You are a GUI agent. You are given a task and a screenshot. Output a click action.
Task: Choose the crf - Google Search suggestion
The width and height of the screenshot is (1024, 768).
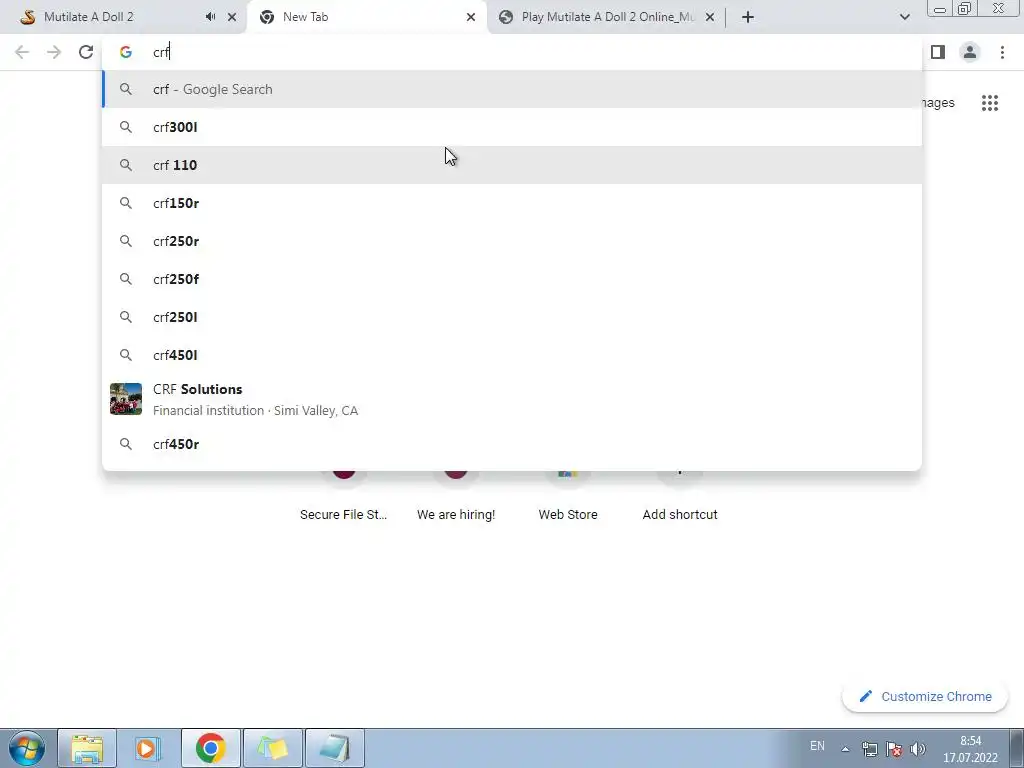[x=512, y=89]
